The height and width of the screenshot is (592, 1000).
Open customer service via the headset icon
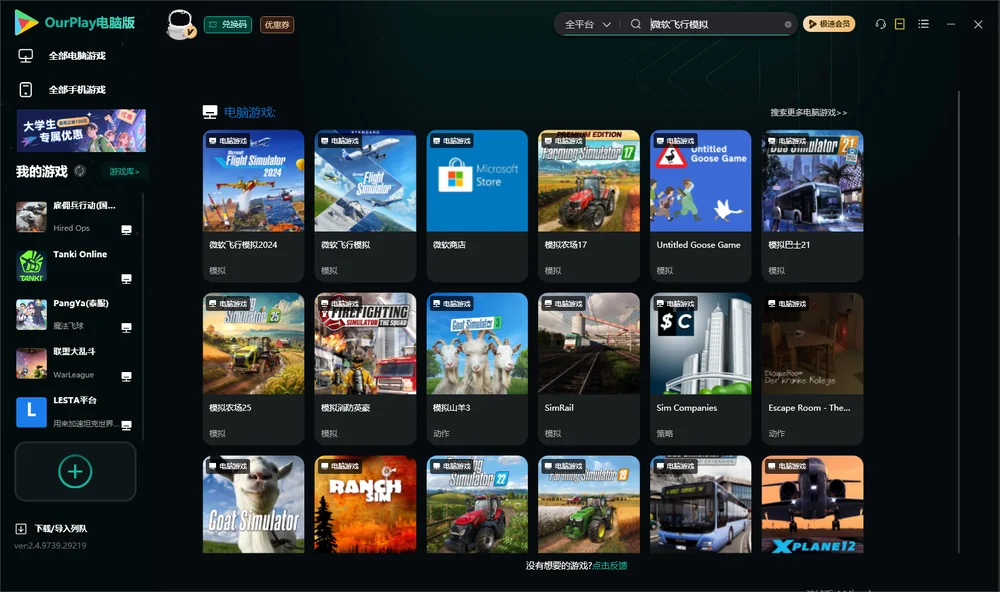coord(880,24)
